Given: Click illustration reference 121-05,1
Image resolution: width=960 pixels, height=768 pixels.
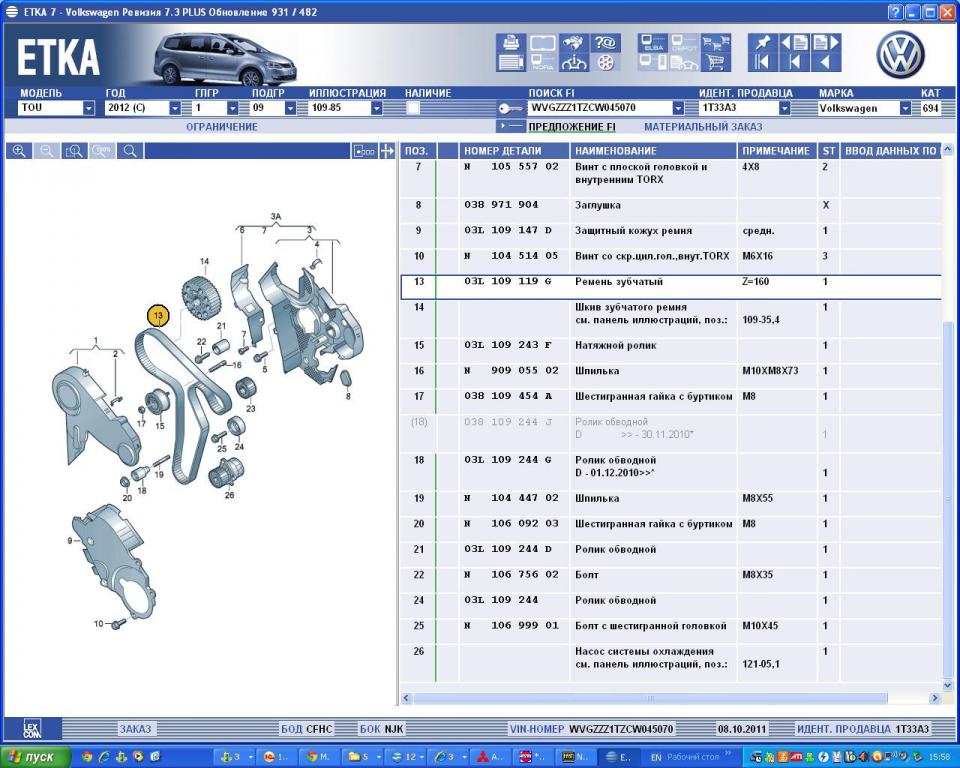Looking at the screenshot, I should click(x=761, y=664).
